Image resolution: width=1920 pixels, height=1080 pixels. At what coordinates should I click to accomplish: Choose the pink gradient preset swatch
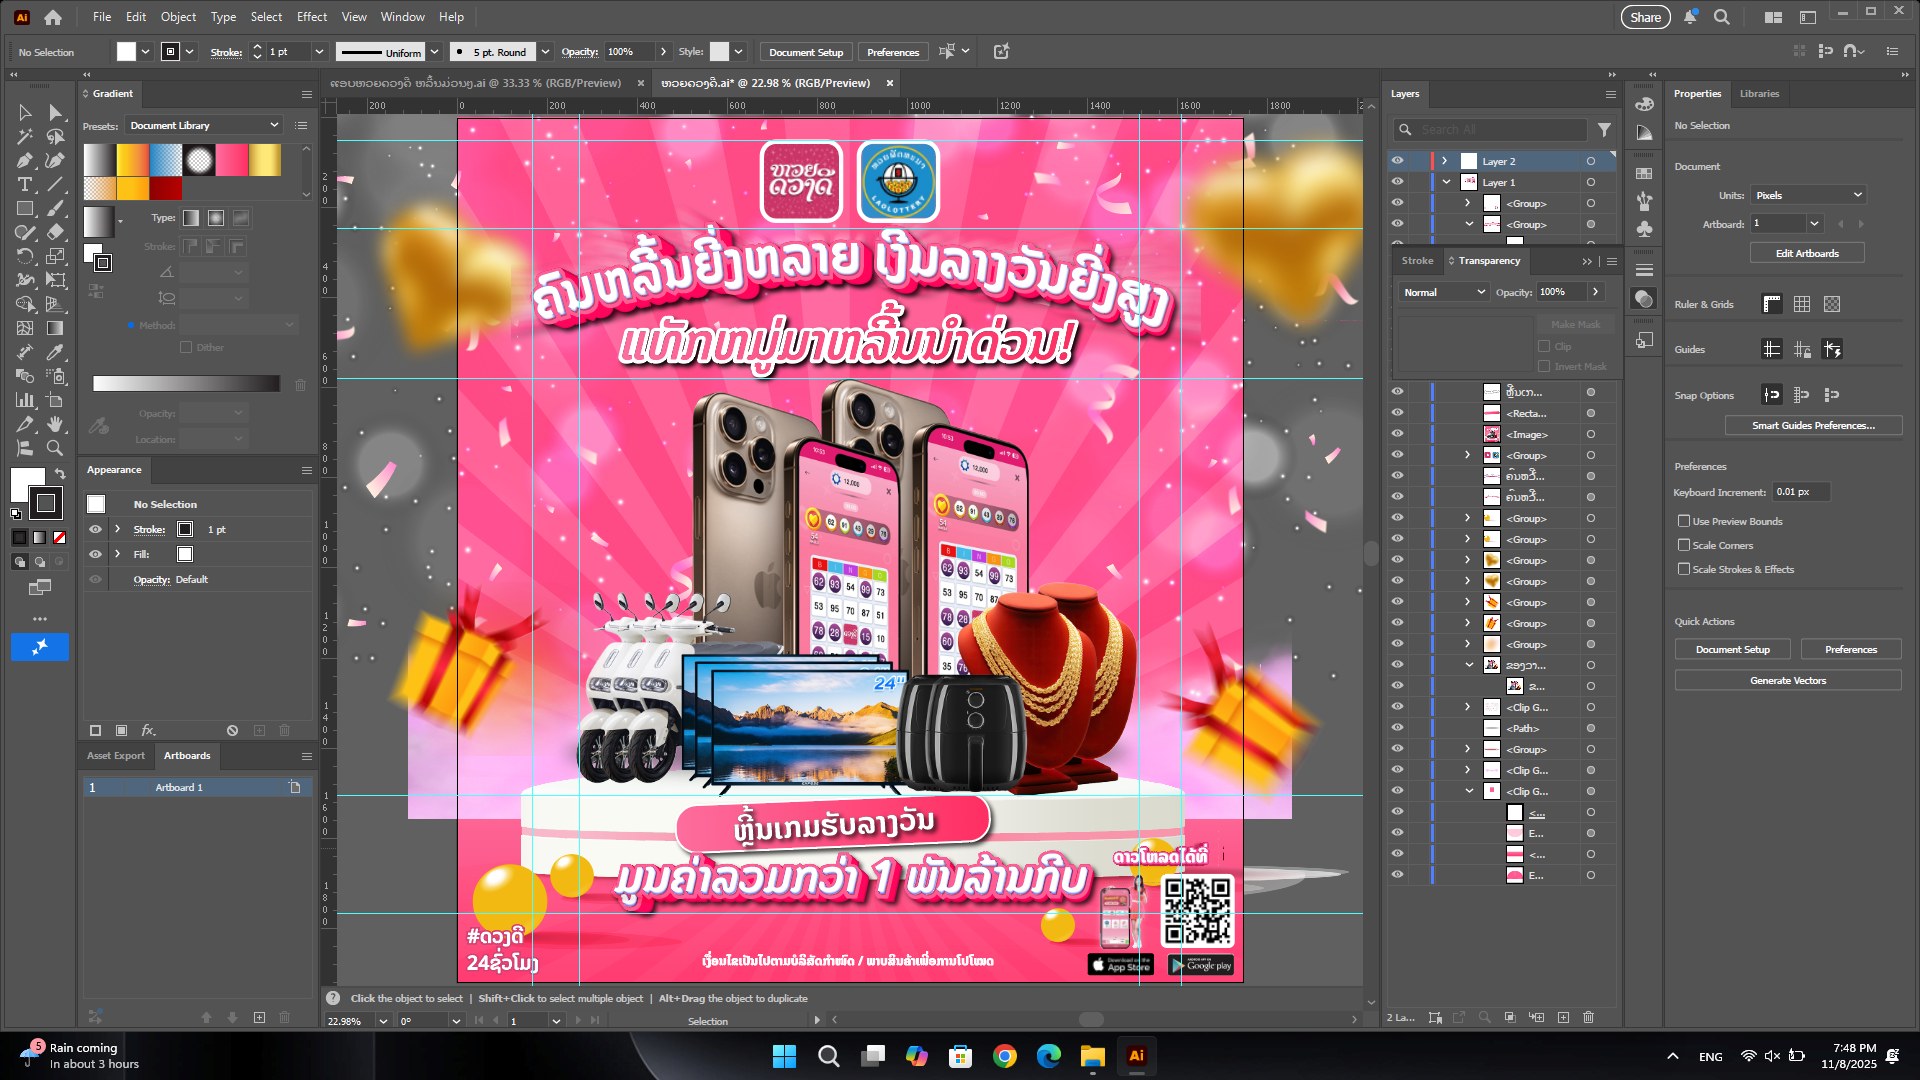(x=230, y=160)
